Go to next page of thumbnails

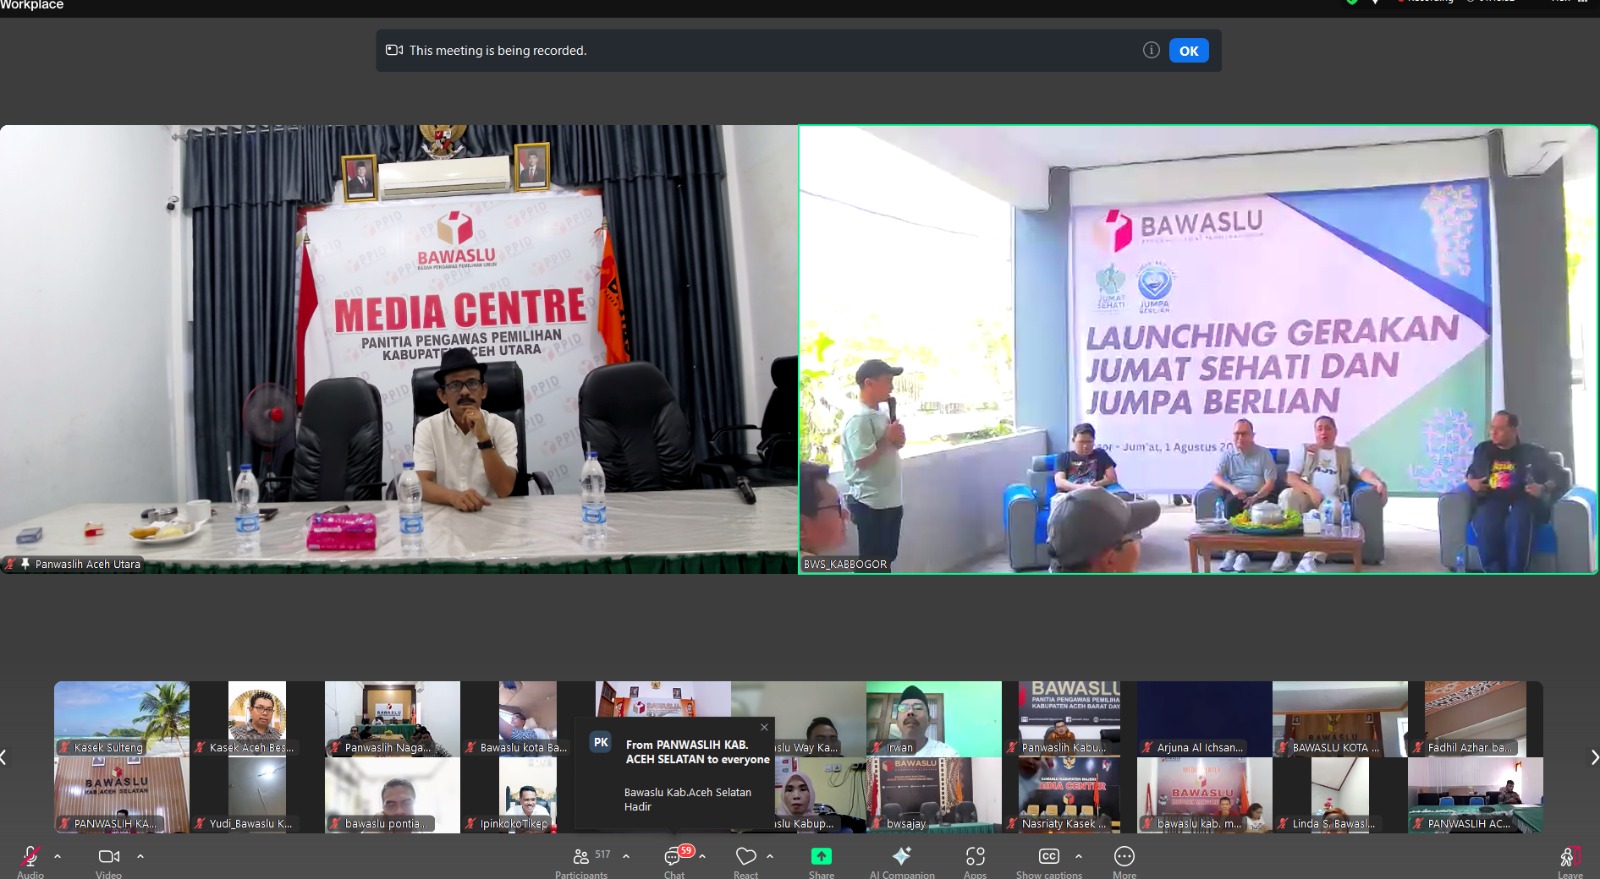pos(1594,757)
